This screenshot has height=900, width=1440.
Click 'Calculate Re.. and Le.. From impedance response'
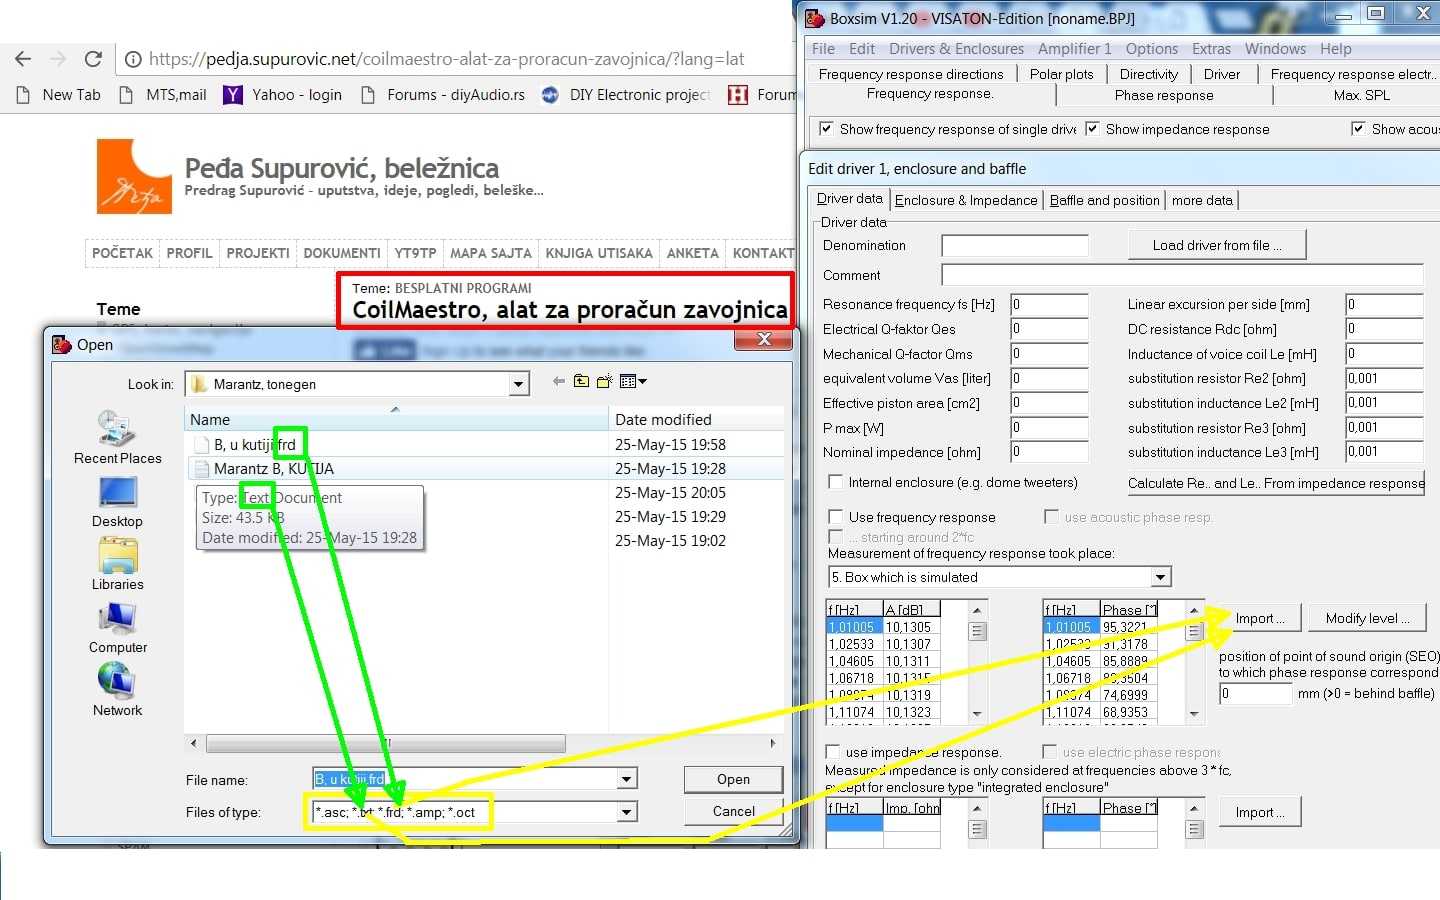(x=1276, y=483)
